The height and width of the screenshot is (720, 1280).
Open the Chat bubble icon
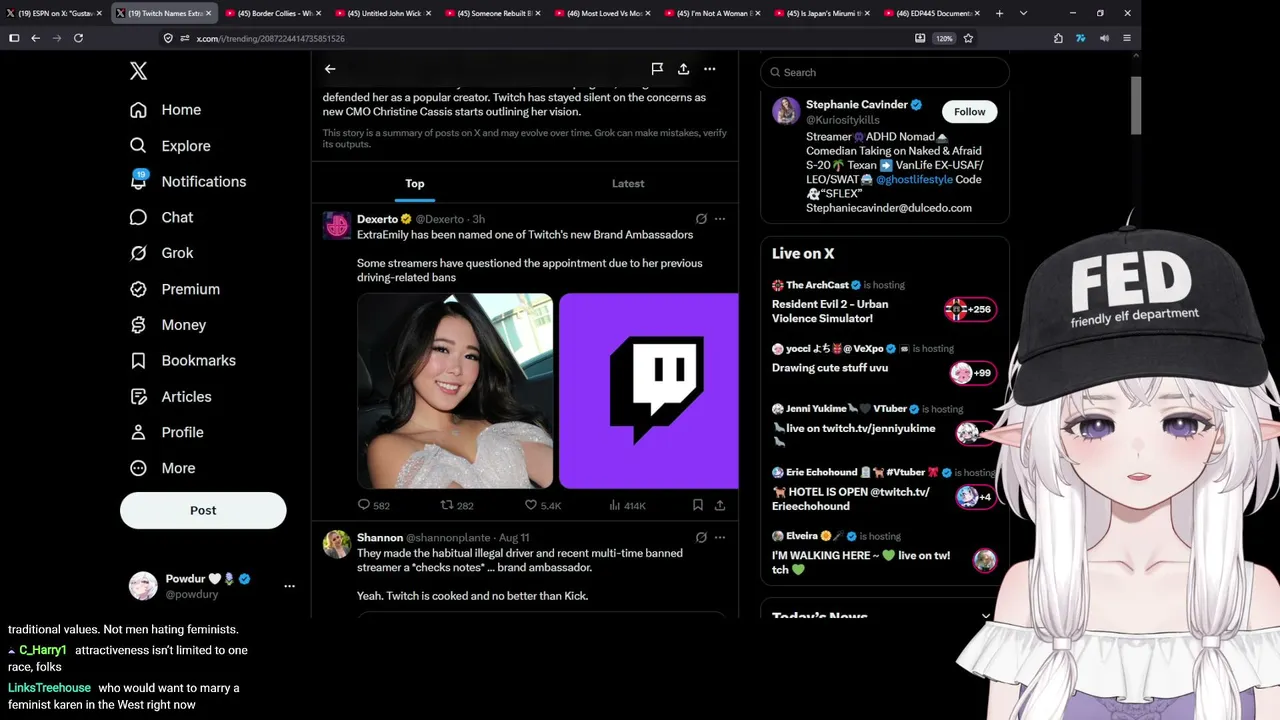139,217
